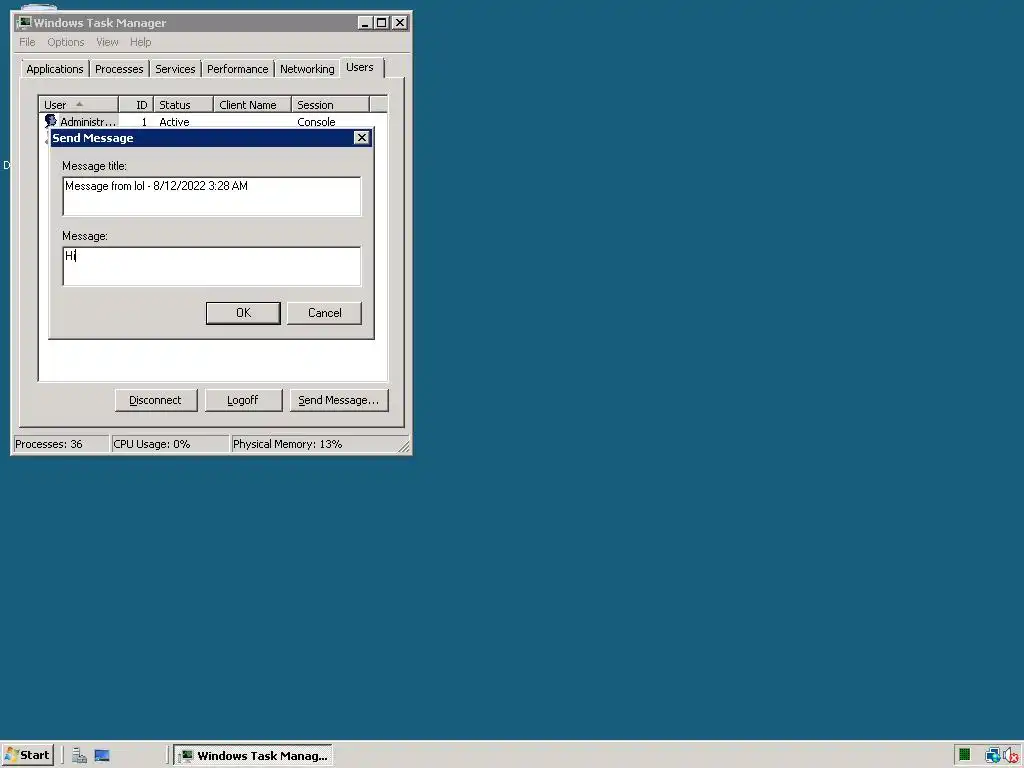Click the Send Message dialog close X
The image size is (1024, 768).
click(361, 138)
